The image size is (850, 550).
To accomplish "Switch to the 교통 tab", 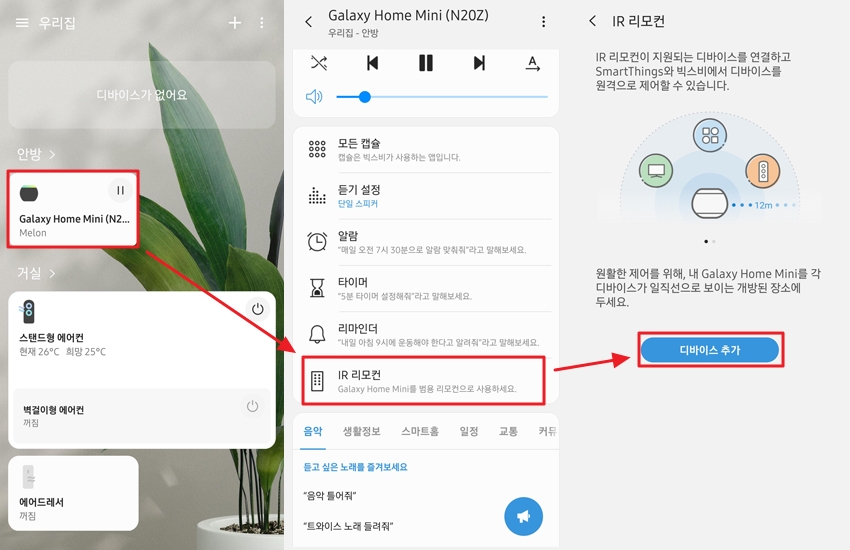I will coord(508,431).
